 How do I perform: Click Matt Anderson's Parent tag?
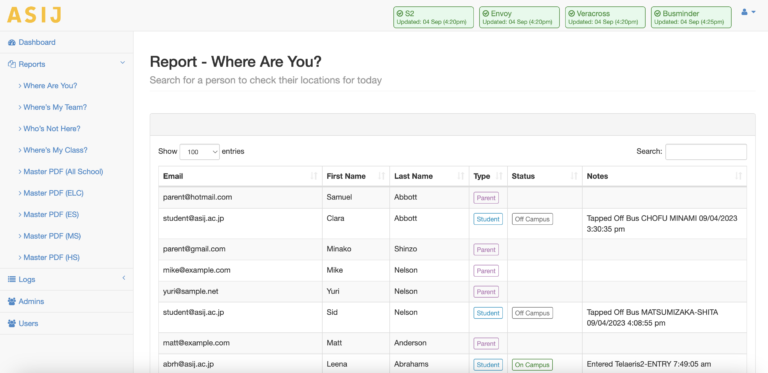point(486,344)
